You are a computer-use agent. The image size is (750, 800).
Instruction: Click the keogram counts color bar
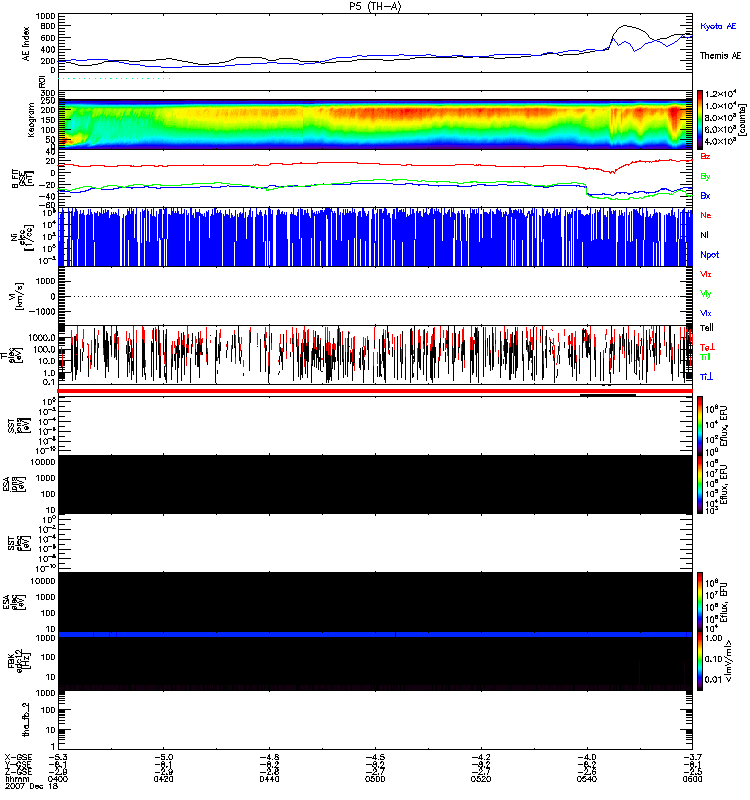(x=701, y=118)
